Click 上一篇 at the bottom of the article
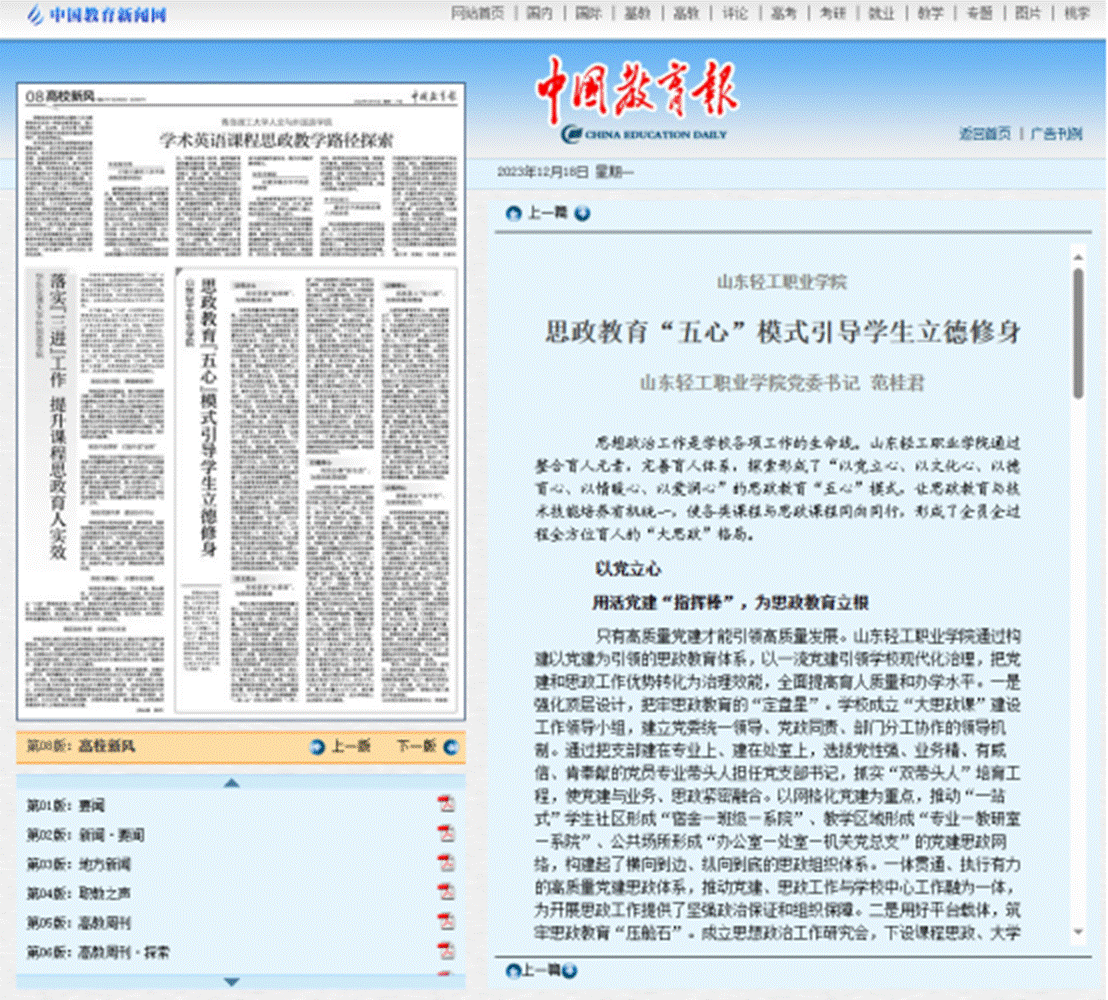Image resolution: width=1108 pixels, height=1000 pixels. click(x=542, y=970)
